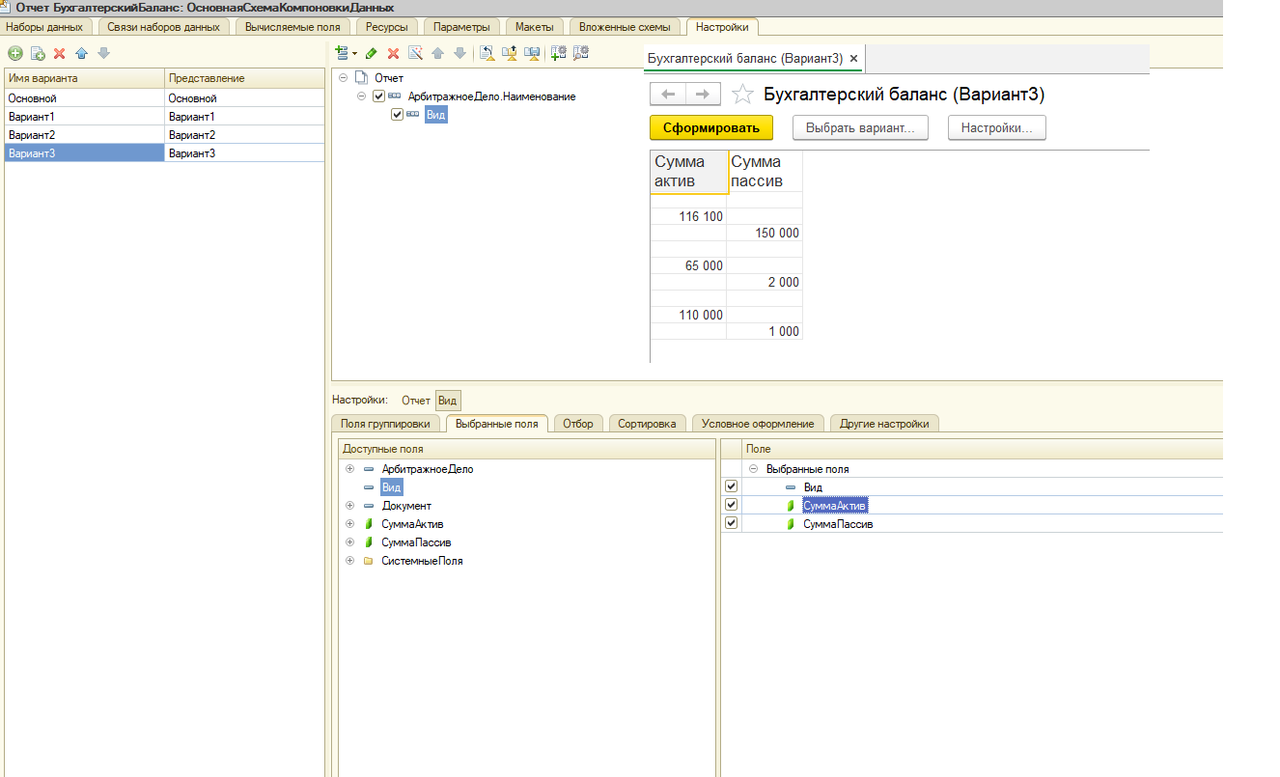Open the Параметры tab
Screen dimensions: 1280x777
pos(462,27)
